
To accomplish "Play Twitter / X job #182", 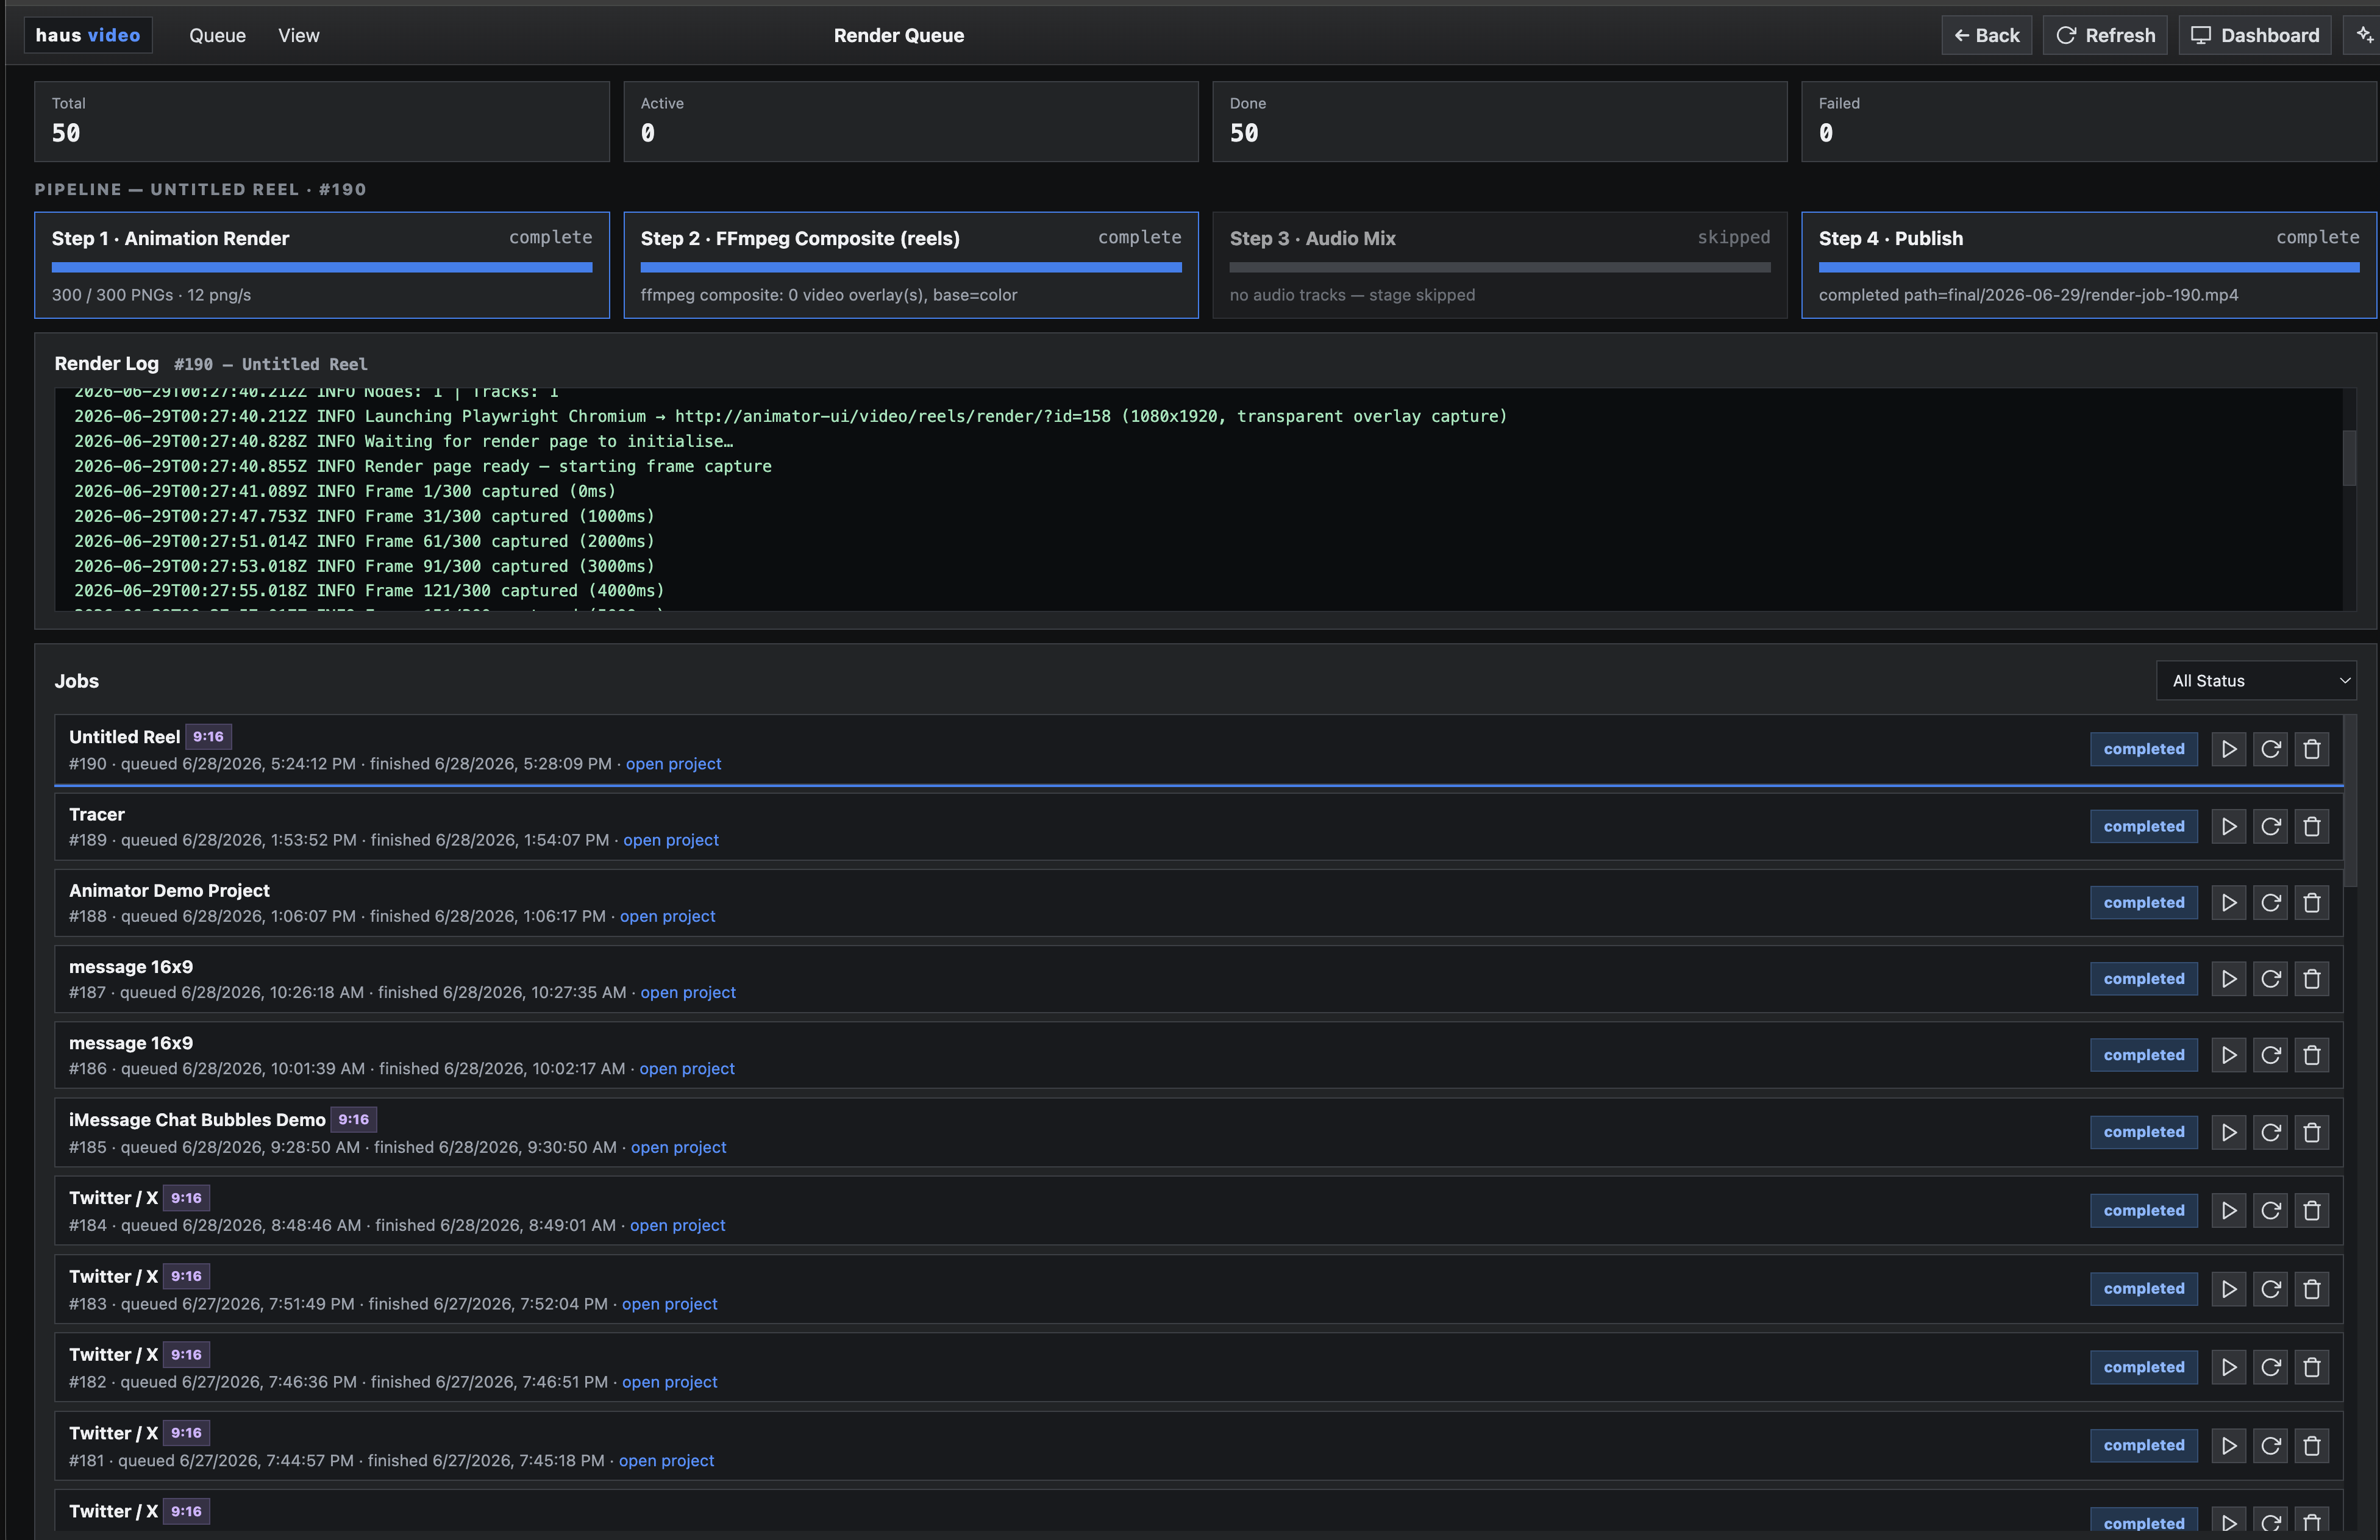I will point(2229,1367).
